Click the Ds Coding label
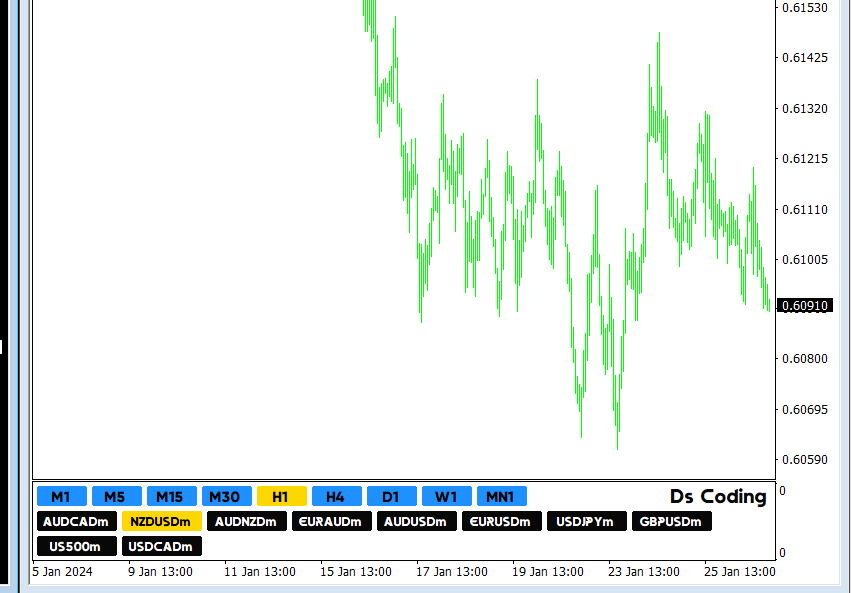851x593 pixels. point(718,496)
